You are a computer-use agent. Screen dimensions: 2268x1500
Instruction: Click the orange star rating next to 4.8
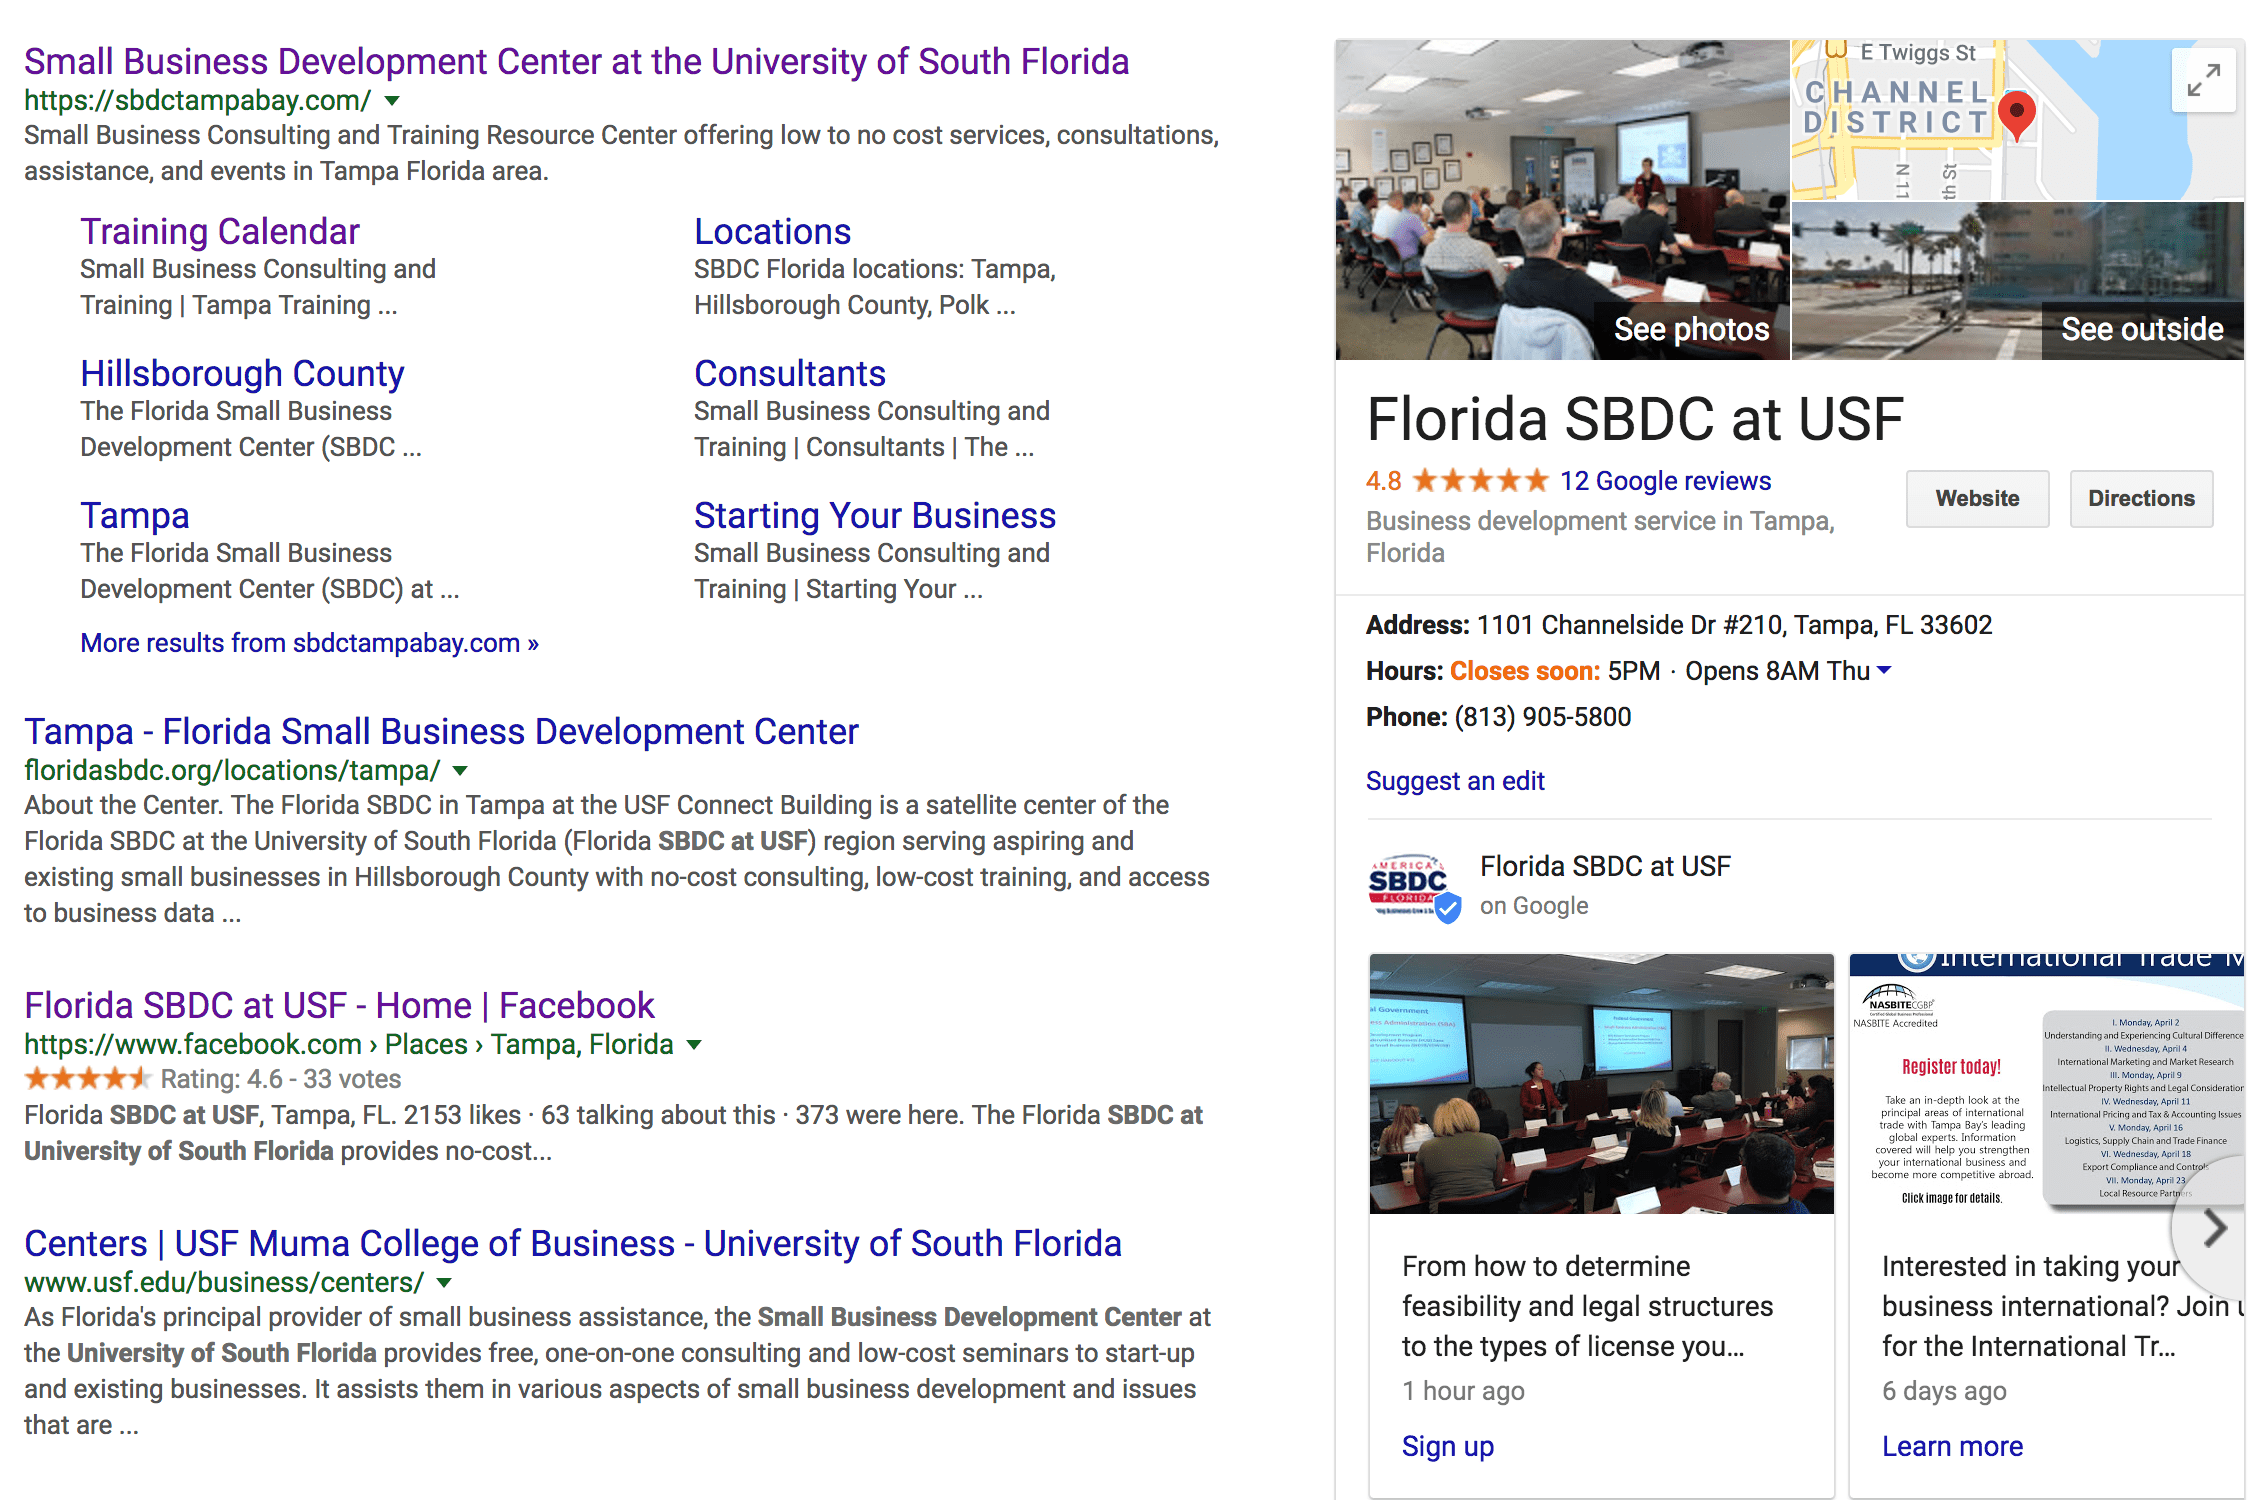coord(1480,480)
